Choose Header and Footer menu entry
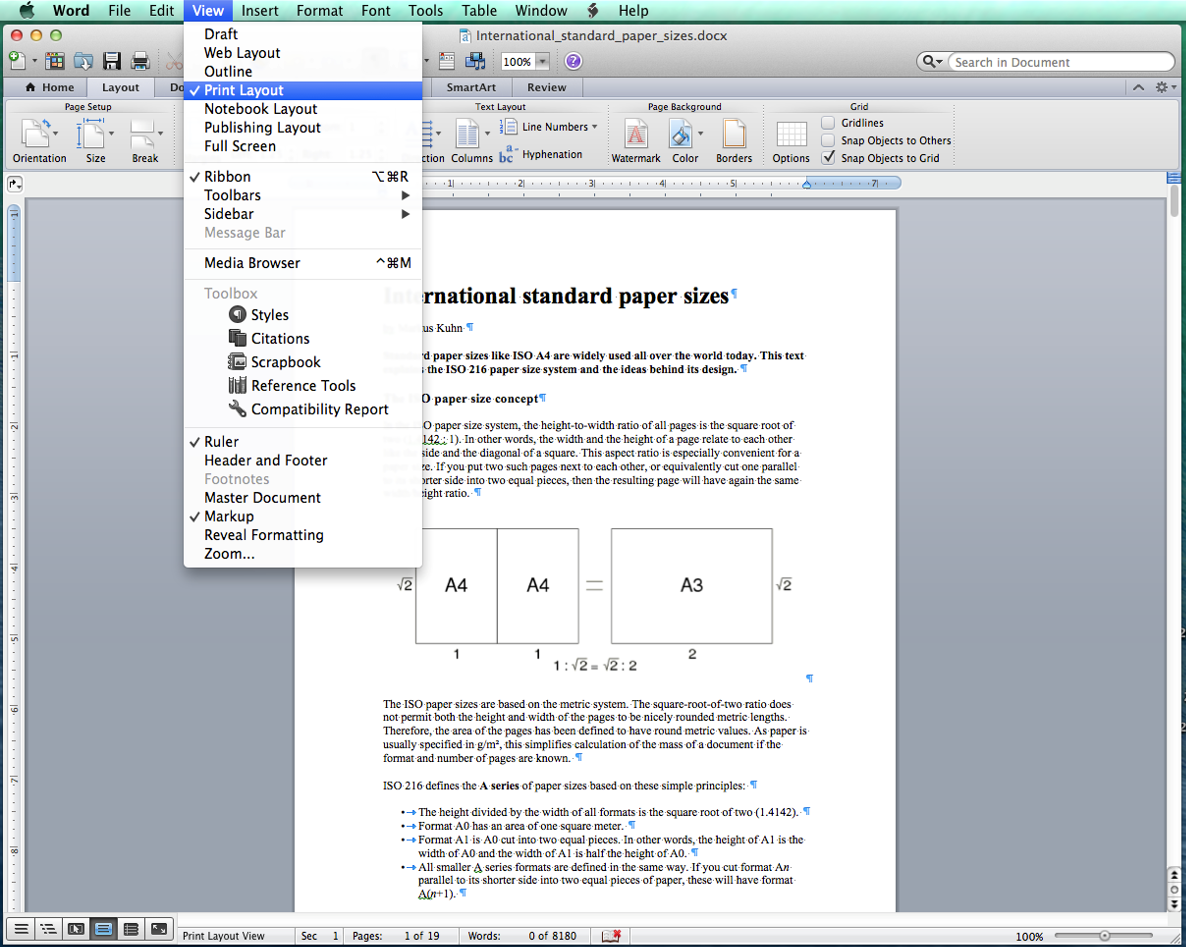Screen dimensions: 1186x947 (266, 460)
